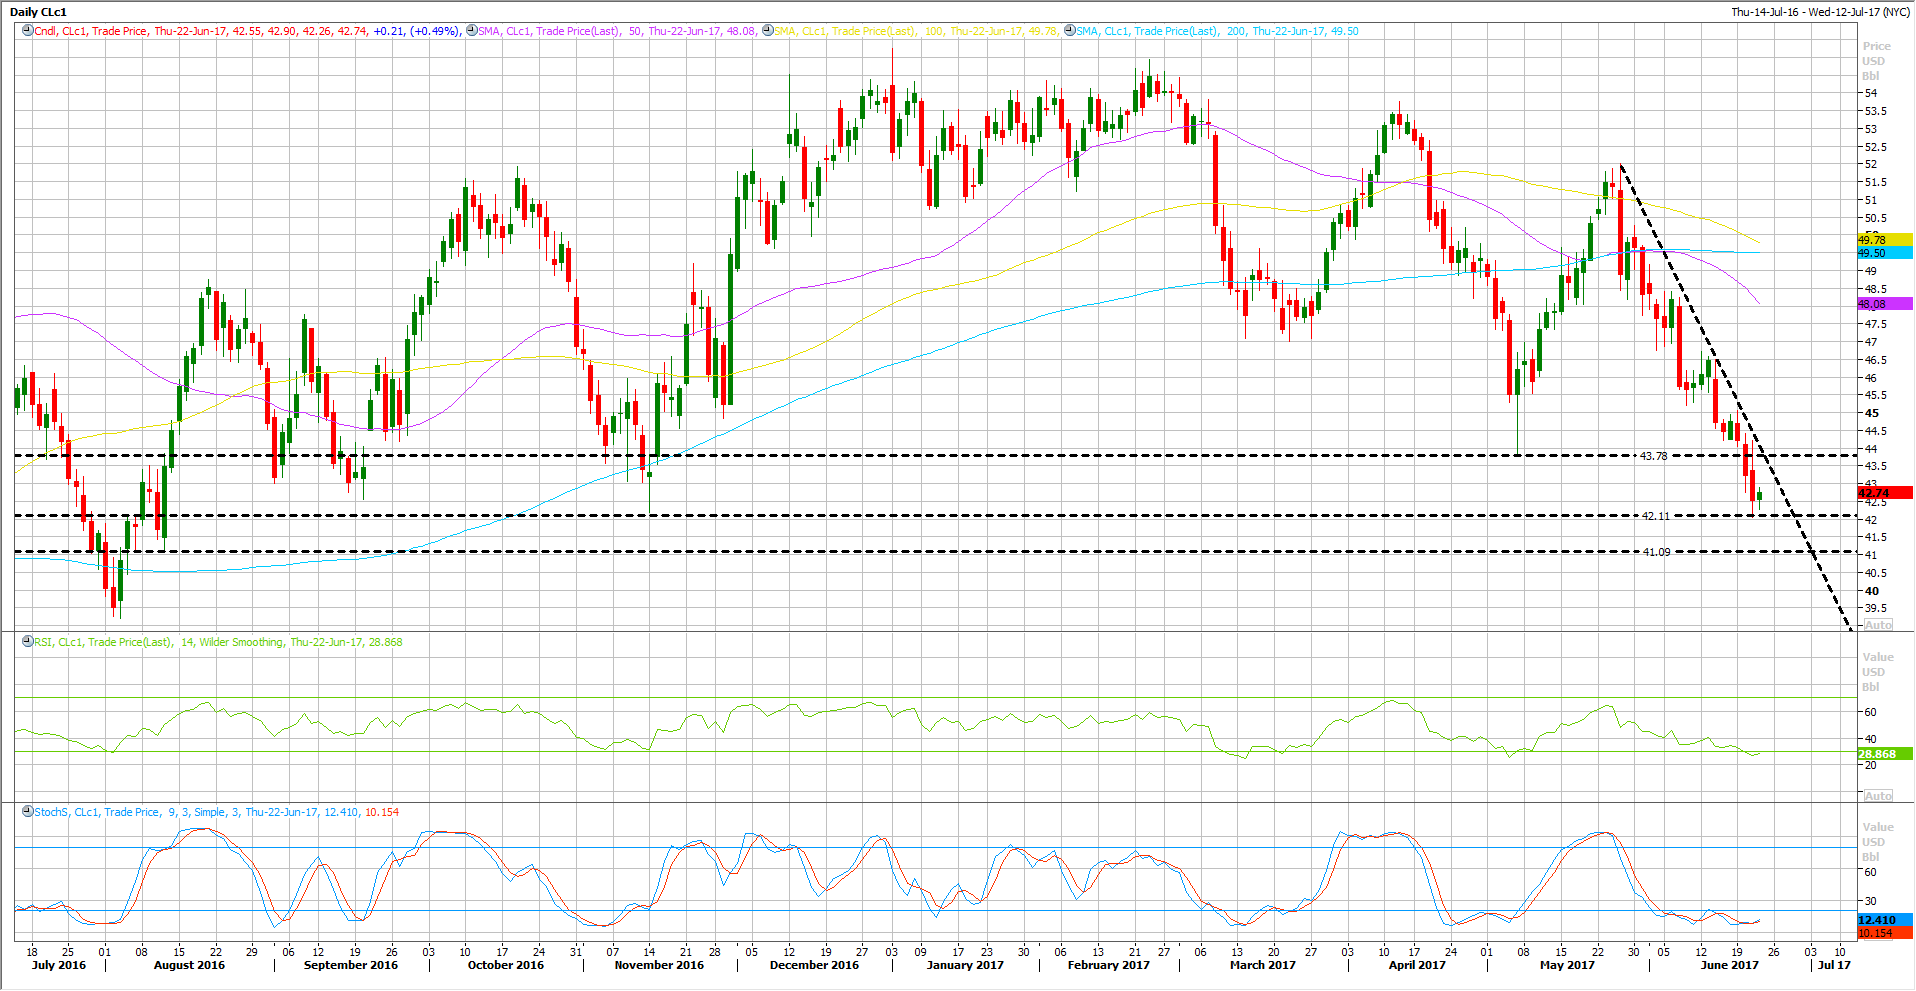This screenshot has height=991, width=1916.
Task: Click the November 2016 label on the time axis
Action: click(659, 965)
